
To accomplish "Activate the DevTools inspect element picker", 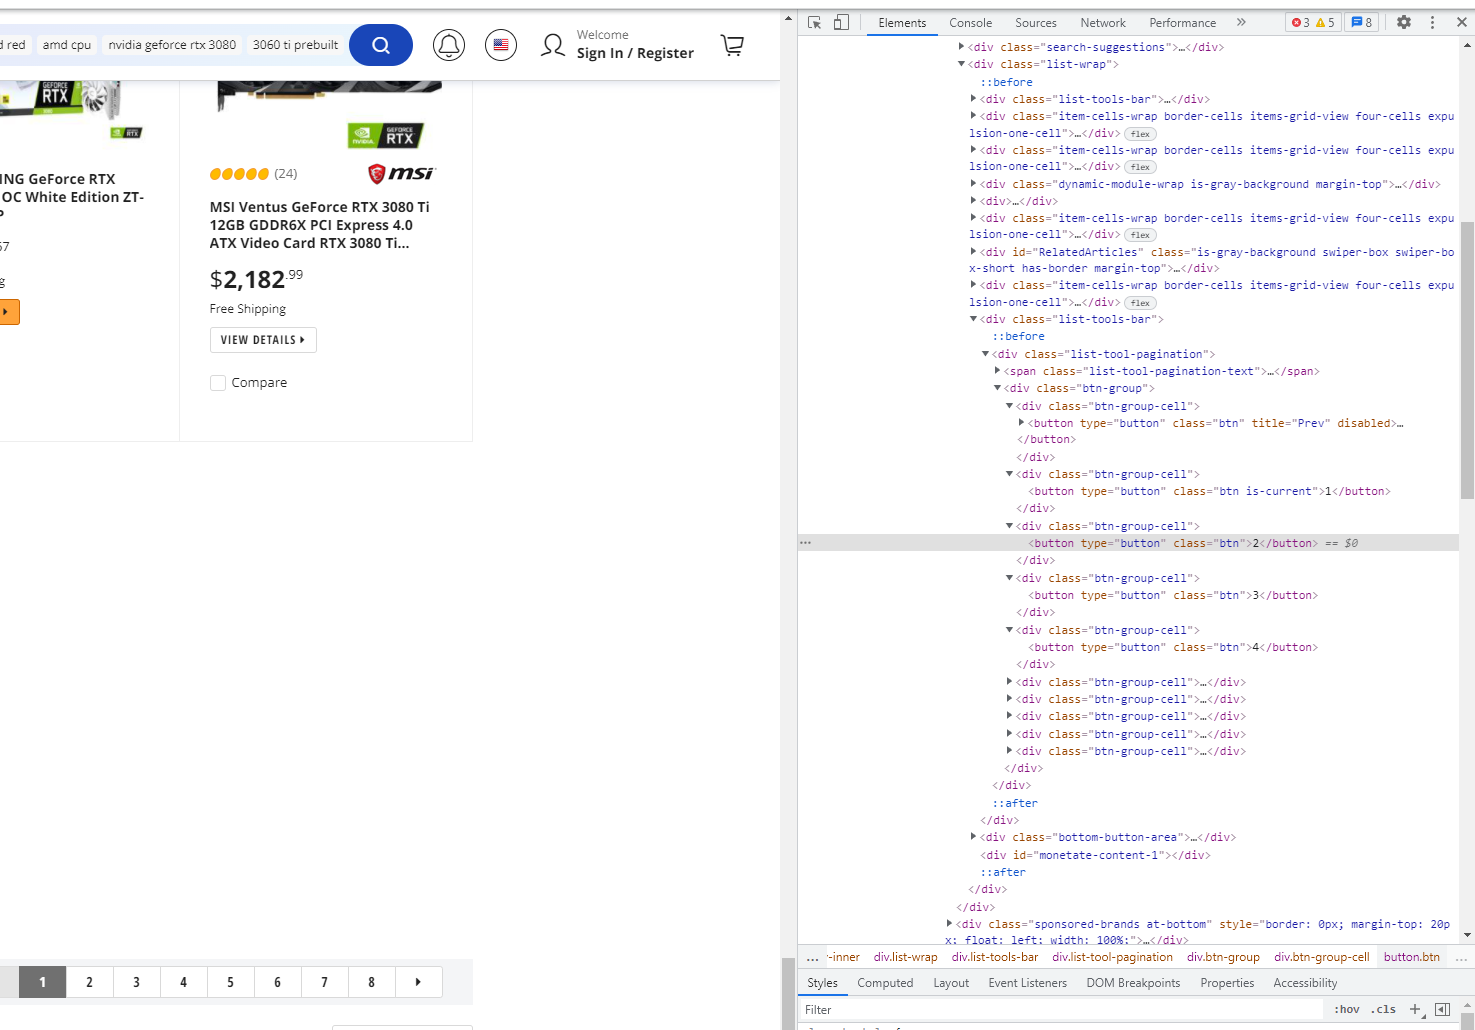I will click(x=815, y=22).
